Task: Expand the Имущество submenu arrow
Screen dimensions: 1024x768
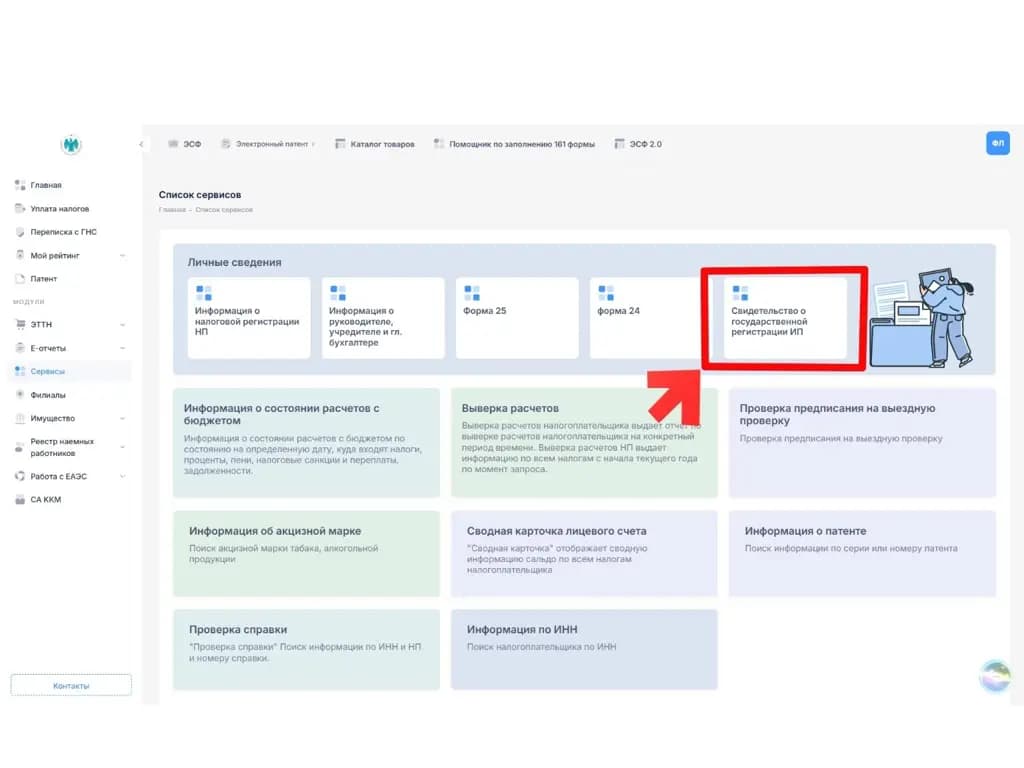Action: point(123,419)
